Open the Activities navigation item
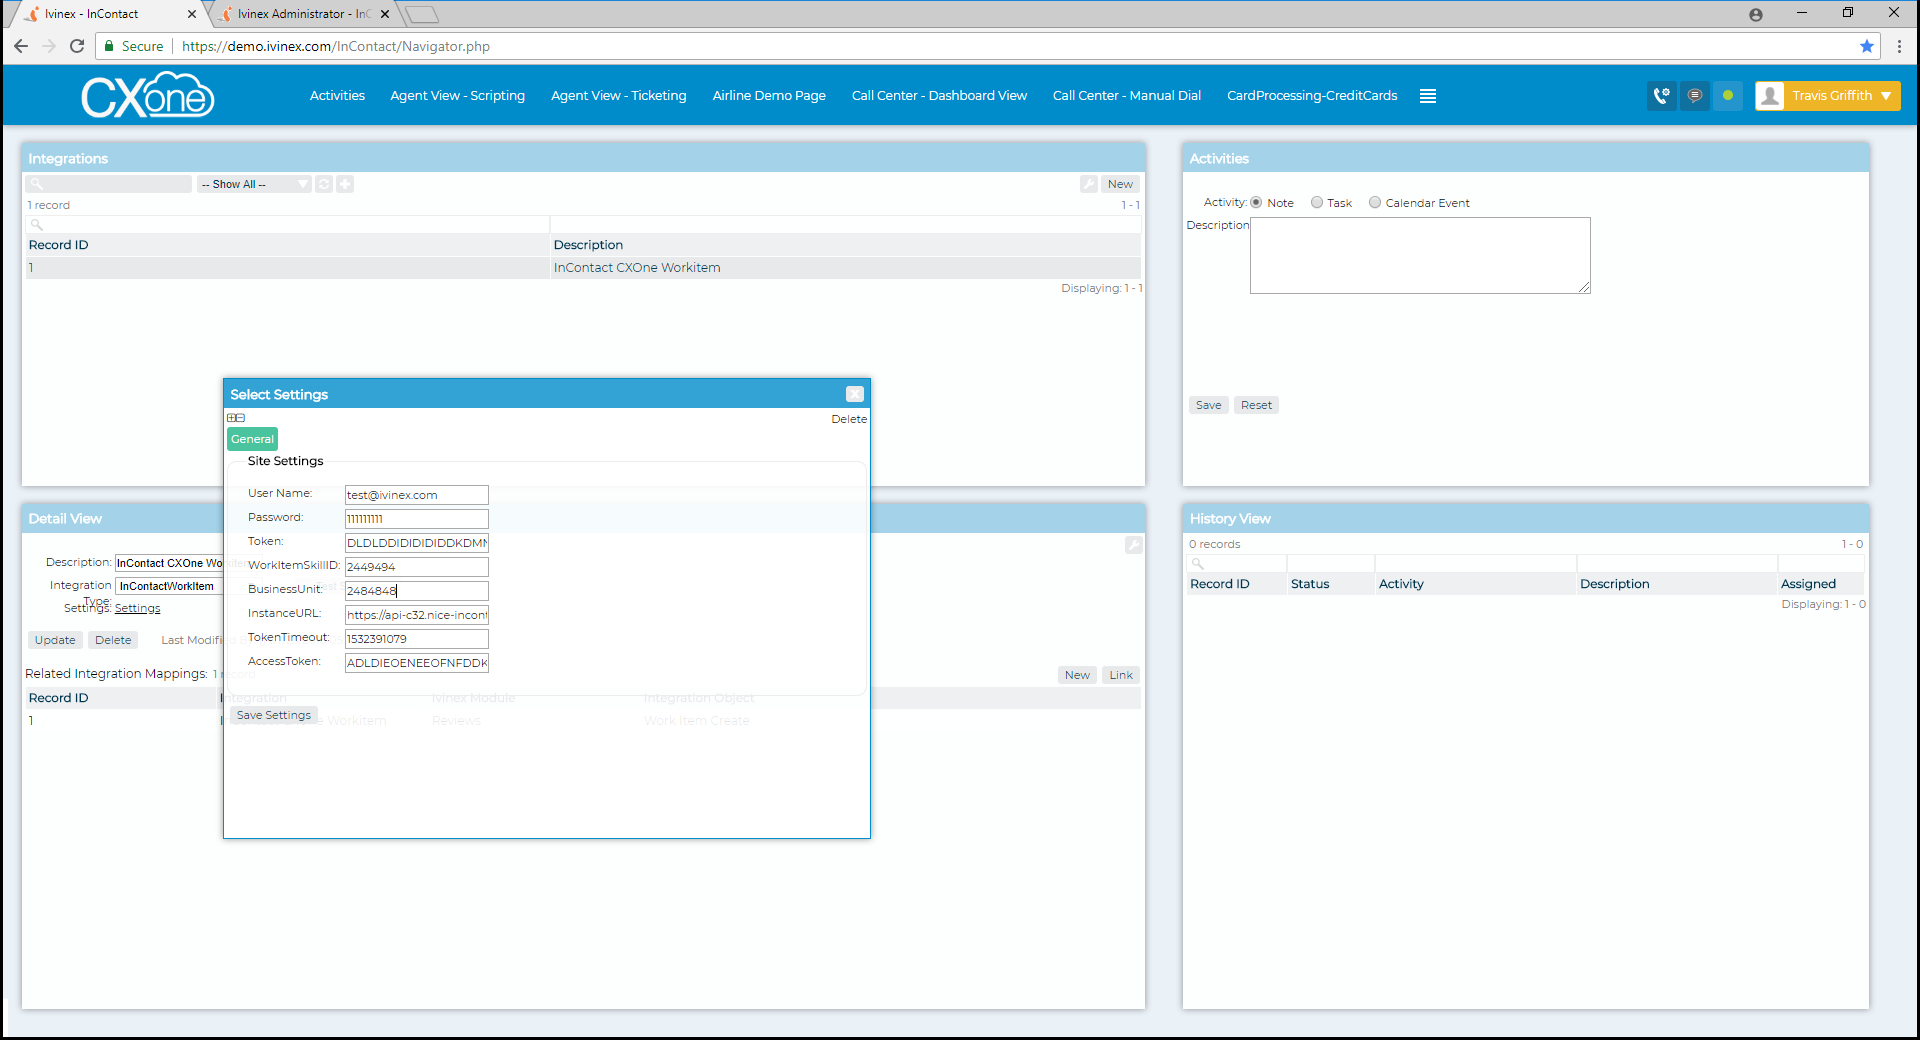This screenshot has width=1920, height=1040. (337, 96)
